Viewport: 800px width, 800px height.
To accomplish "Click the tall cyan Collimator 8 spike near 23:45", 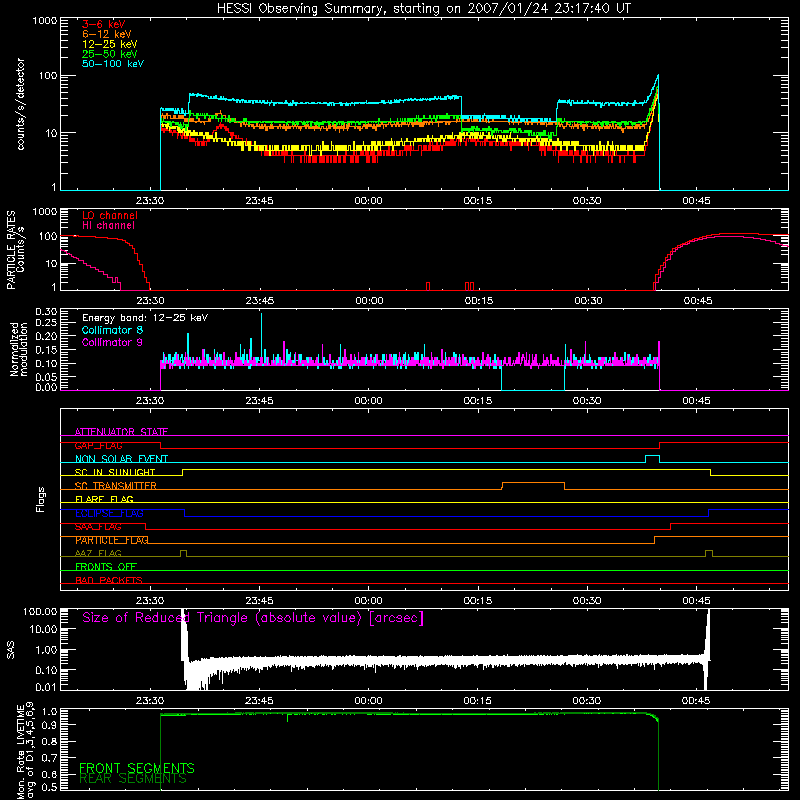I will (262, 337).
